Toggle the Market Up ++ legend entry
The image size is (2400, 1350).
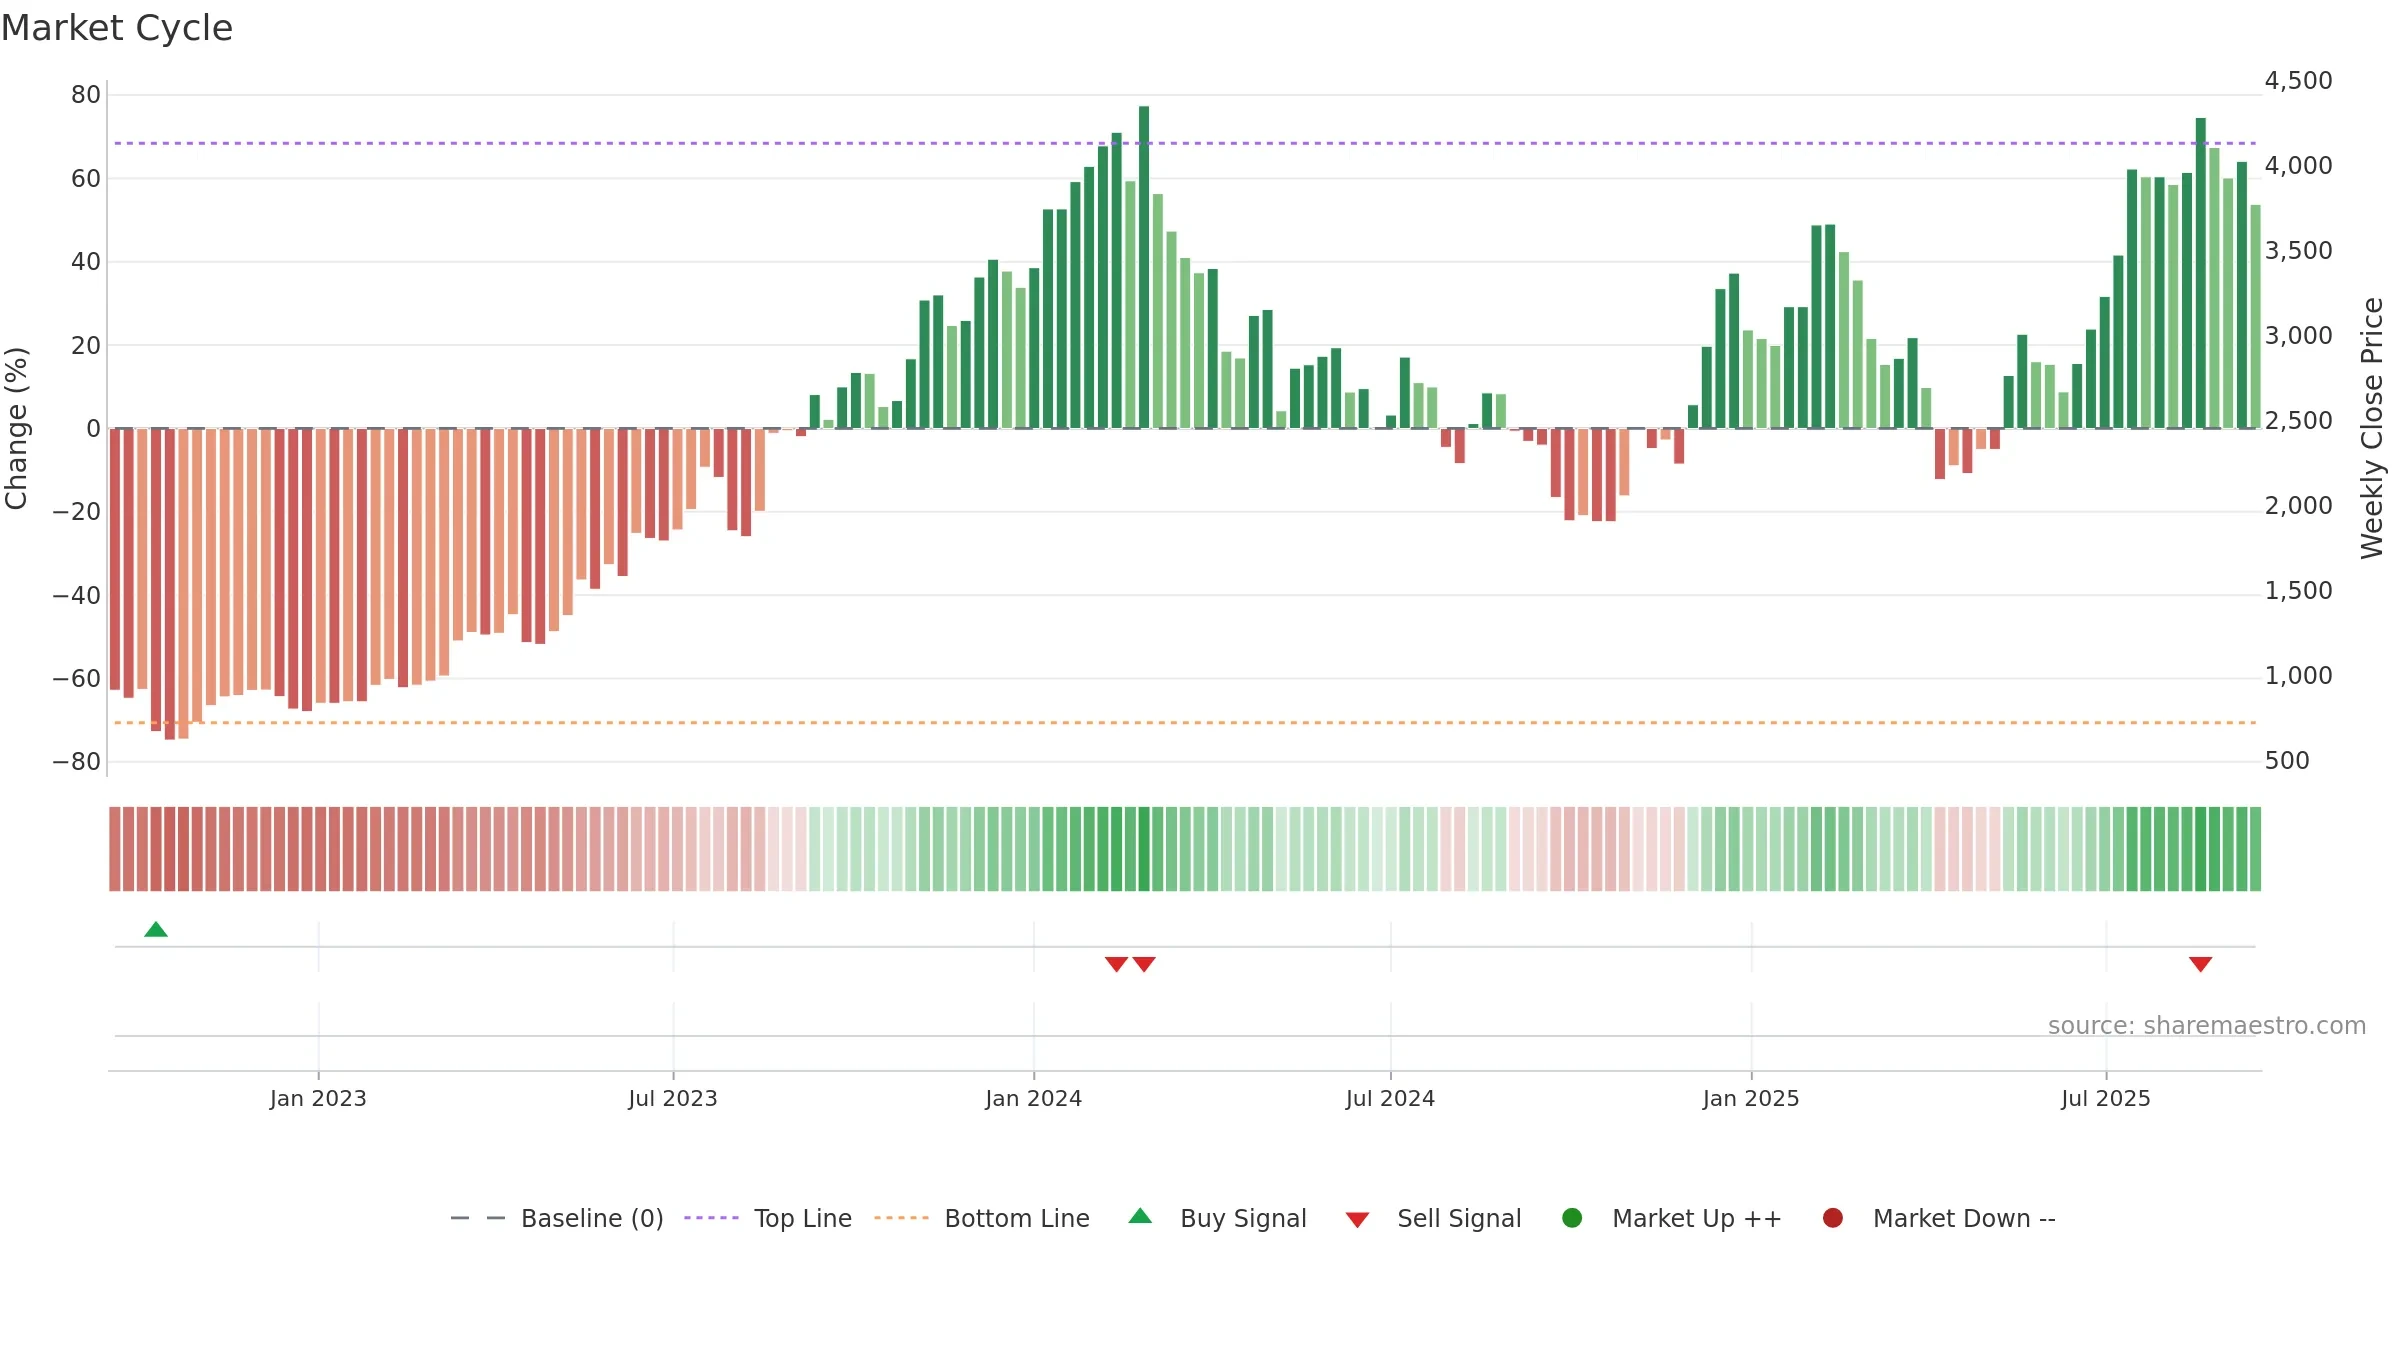point(1671,1218)
